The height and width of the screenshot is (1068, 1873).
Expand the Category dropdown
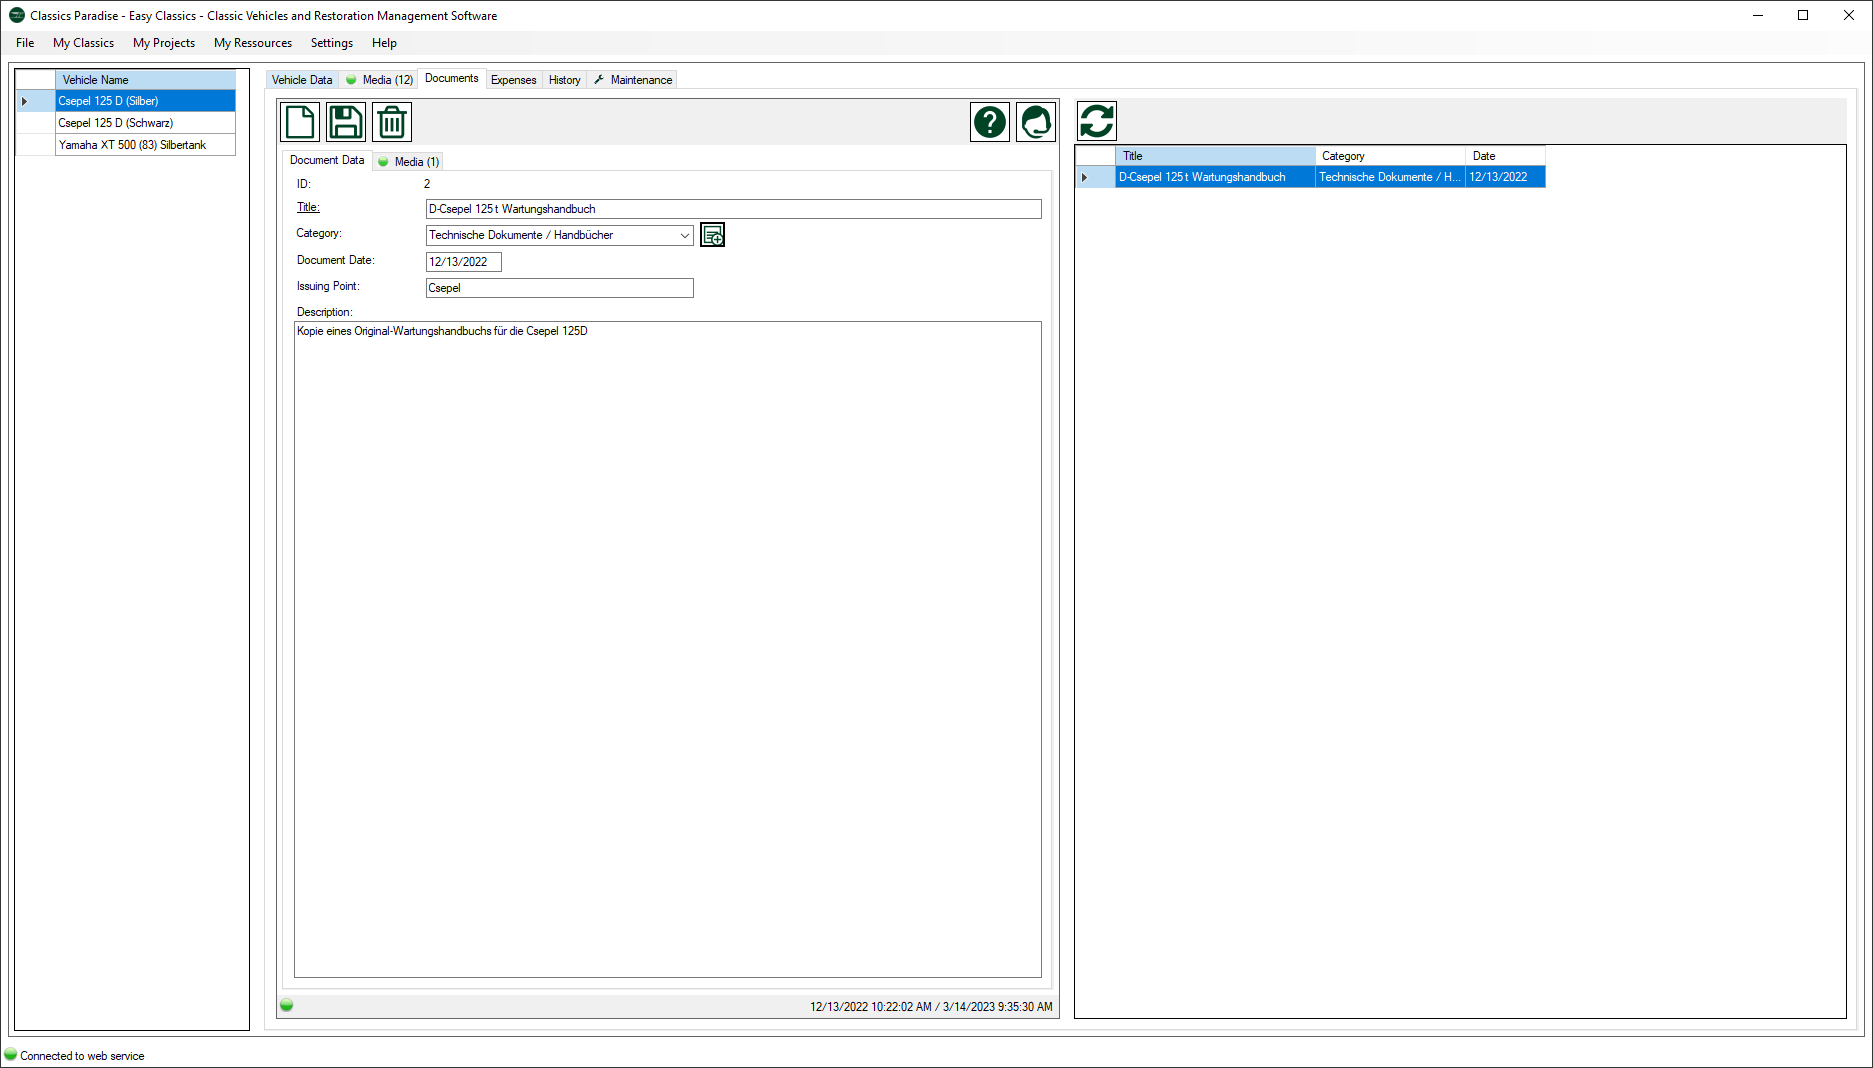click(x=684, y=235)
